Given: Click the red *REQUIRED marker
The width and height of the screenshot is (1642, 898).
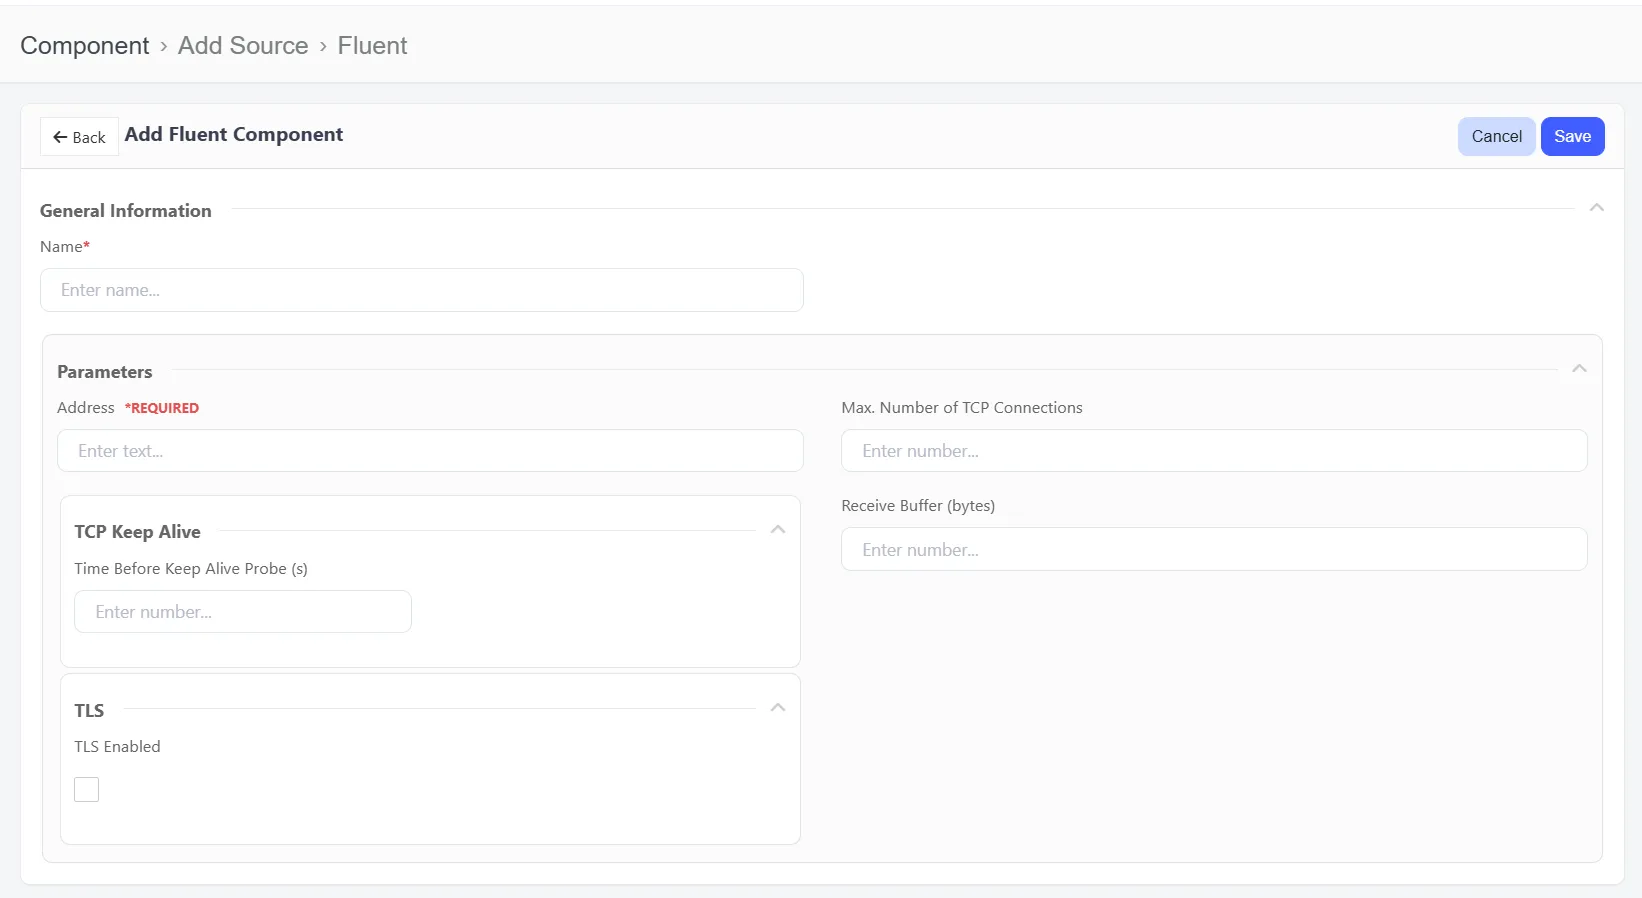Looking at the screenshot, I should (162, 408).
